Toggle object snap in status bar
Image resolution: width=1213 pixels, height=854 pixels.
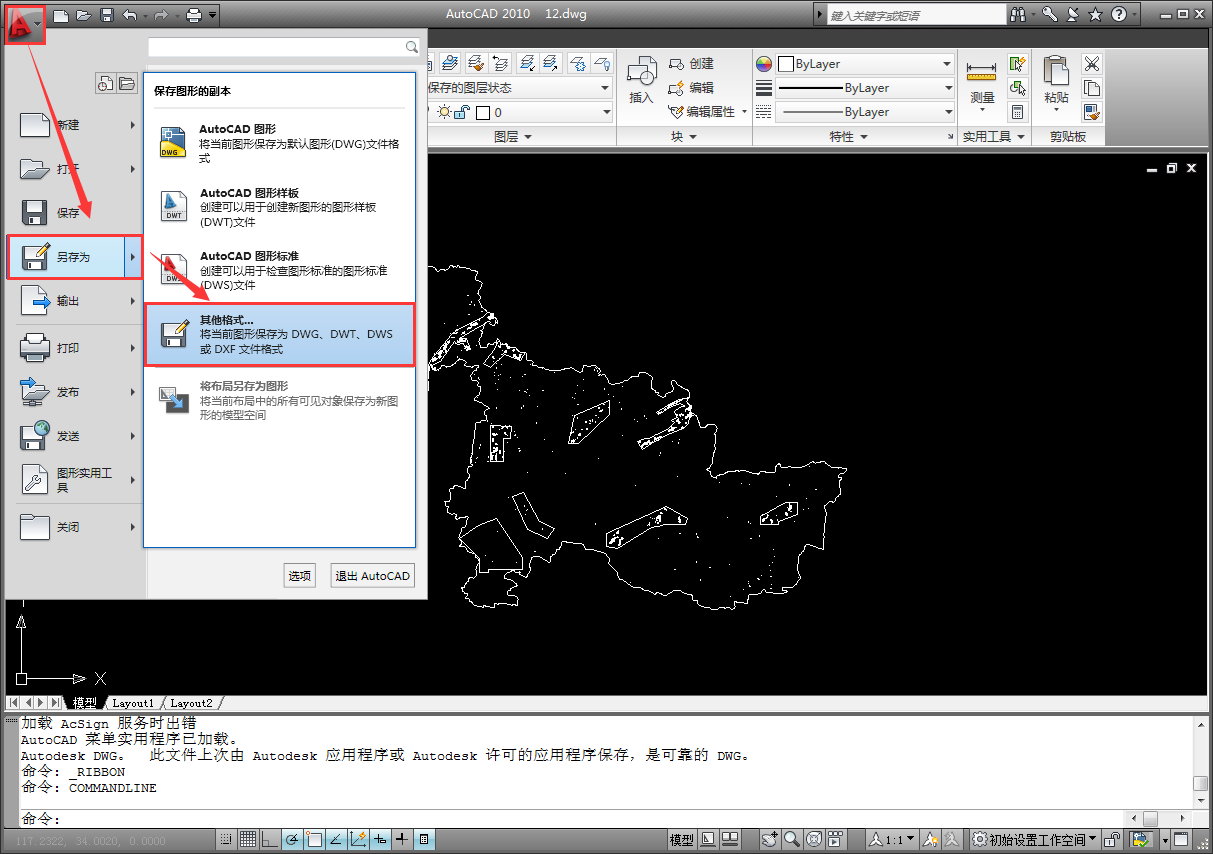point(314,839)
